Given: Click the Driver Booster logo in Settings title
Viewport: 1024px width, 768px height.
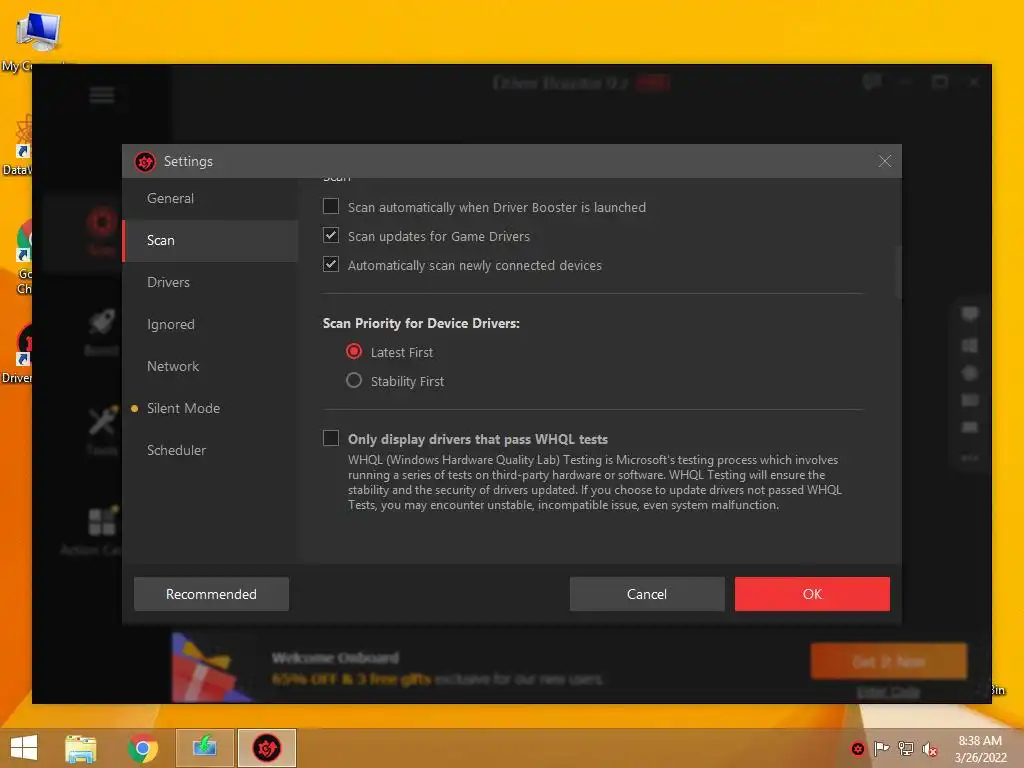Looking at the screenshot, I should [145, 161].
